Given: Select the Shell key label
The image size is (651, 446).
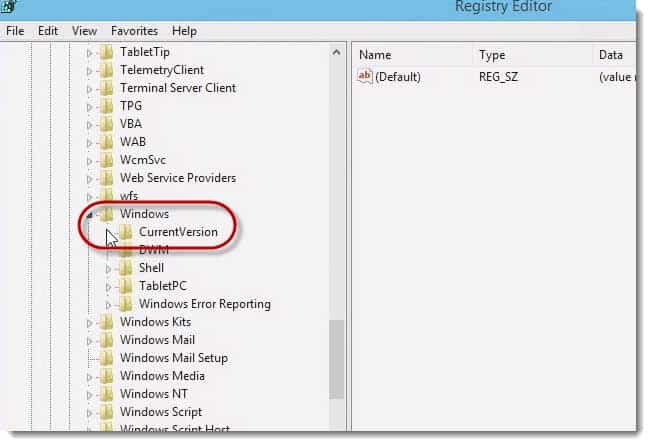Looking at the screenshot, I should point(151,268).
